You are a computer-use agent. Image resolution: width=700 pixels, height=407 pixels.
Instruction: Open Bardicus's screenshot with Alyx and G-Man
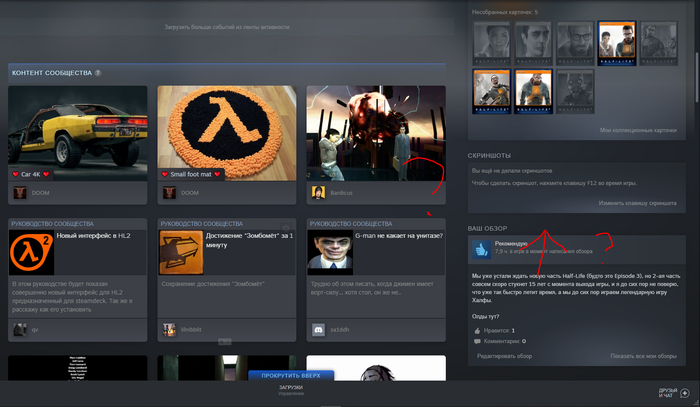pyautogui.click(x=376, y=133)
